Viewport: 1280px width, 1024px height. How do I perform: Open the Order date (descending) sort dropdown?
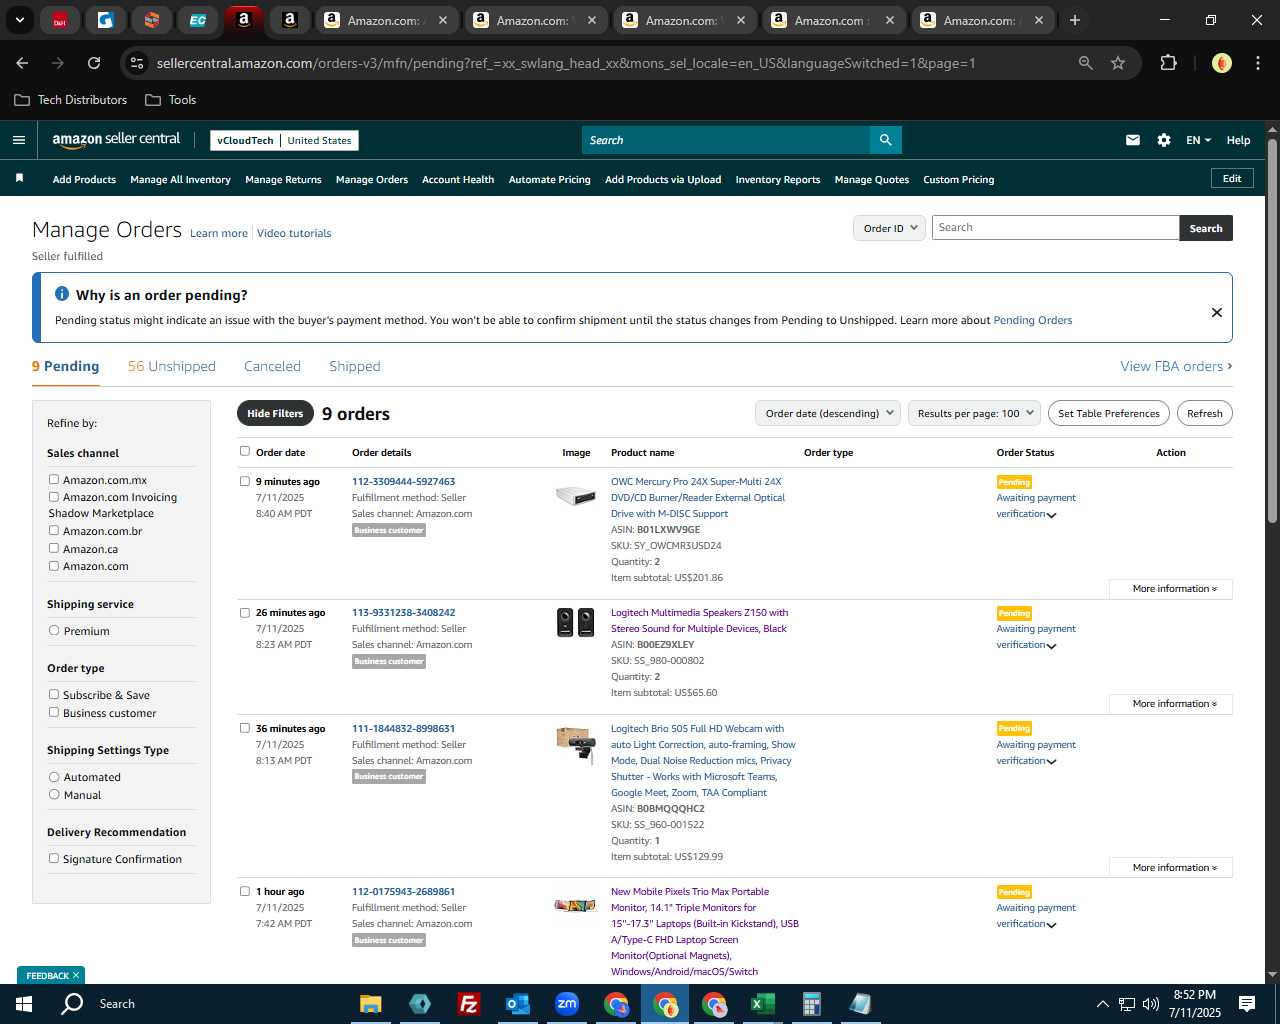pos(828,413)
